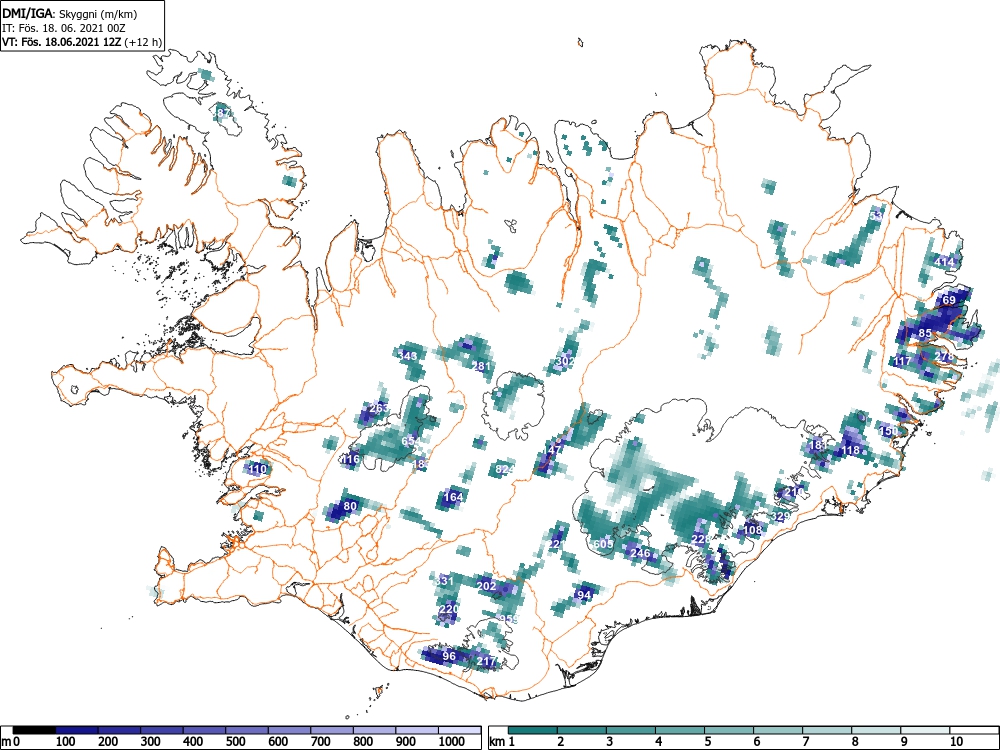
Task: Select the '10' label in km legend
Action: pos(956,741)
